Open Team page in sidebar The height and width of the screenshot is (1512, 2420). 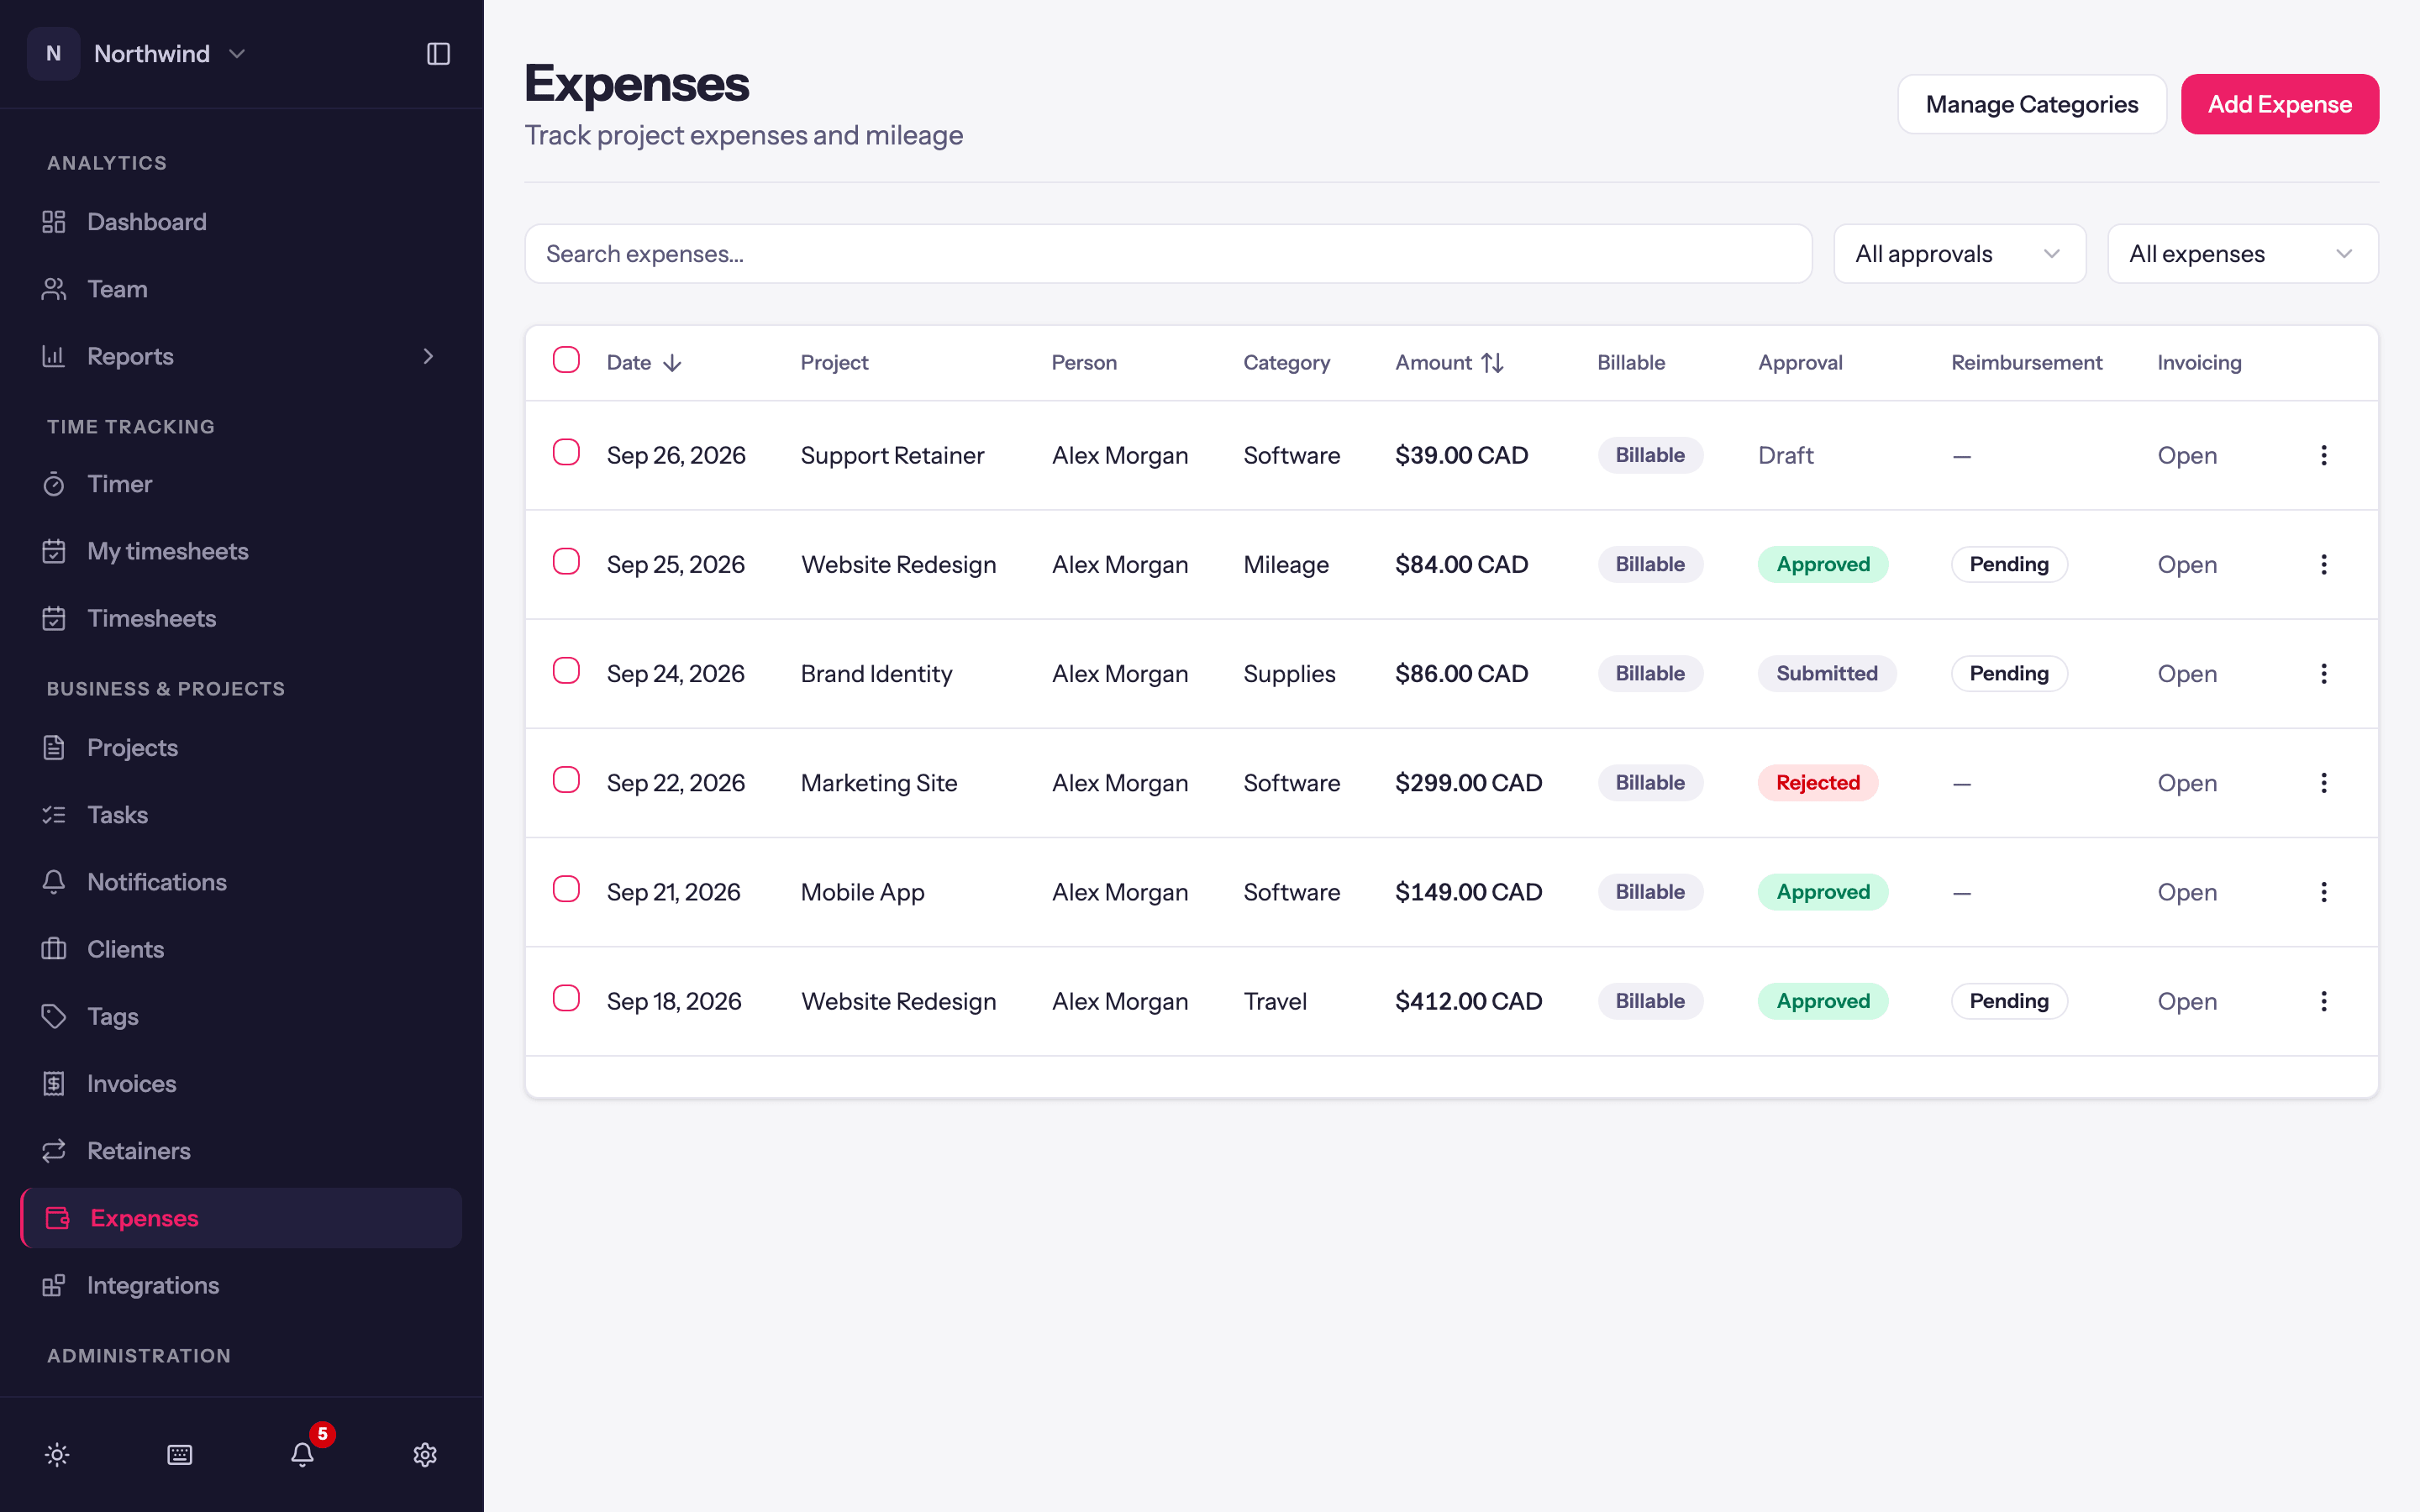click(x=241, y=289)
